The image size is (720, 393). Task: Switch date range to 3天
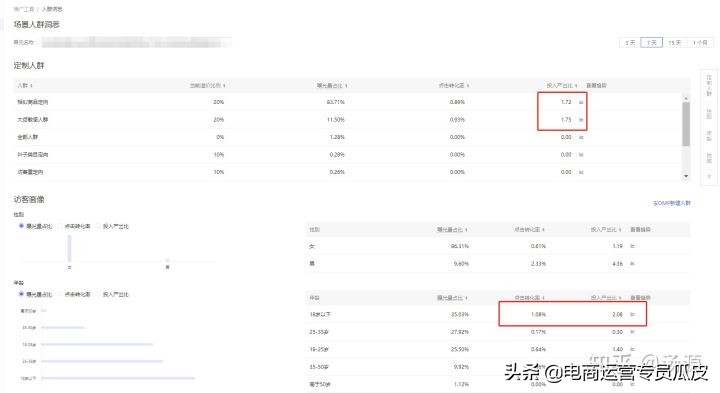point(630,42)
